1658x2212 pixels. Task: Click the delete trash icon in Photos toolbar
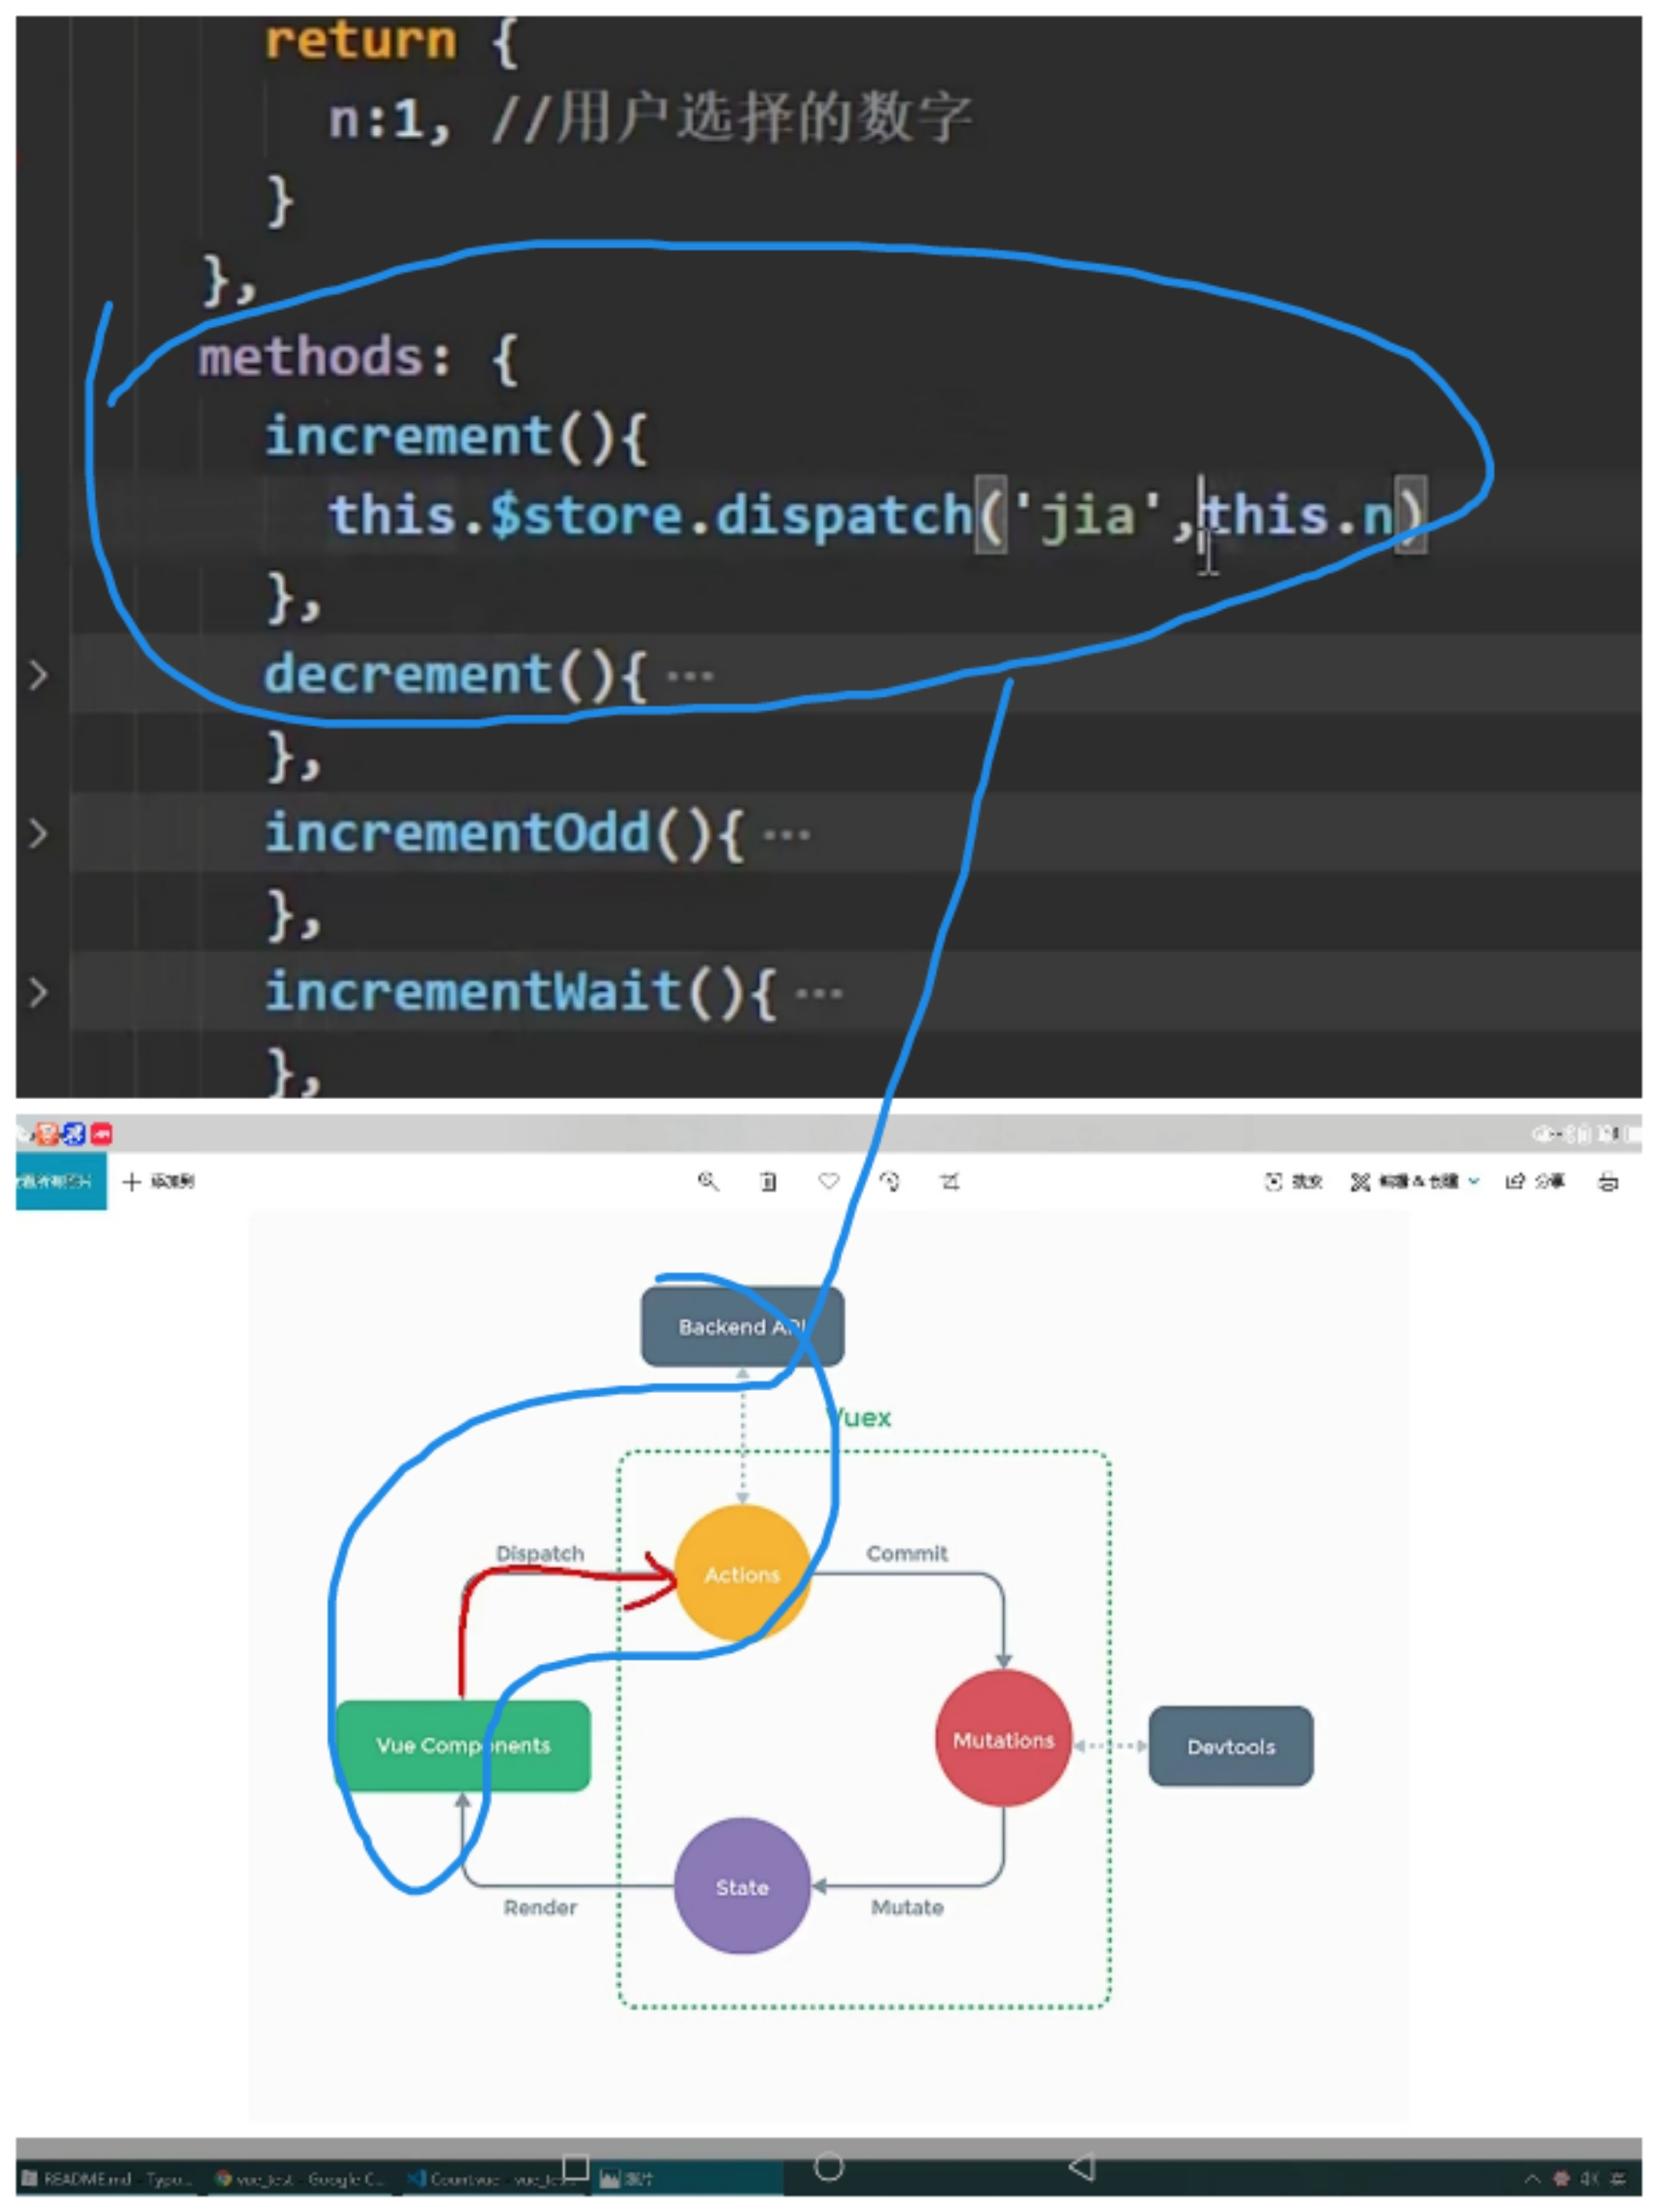(x=768, y=1182)
